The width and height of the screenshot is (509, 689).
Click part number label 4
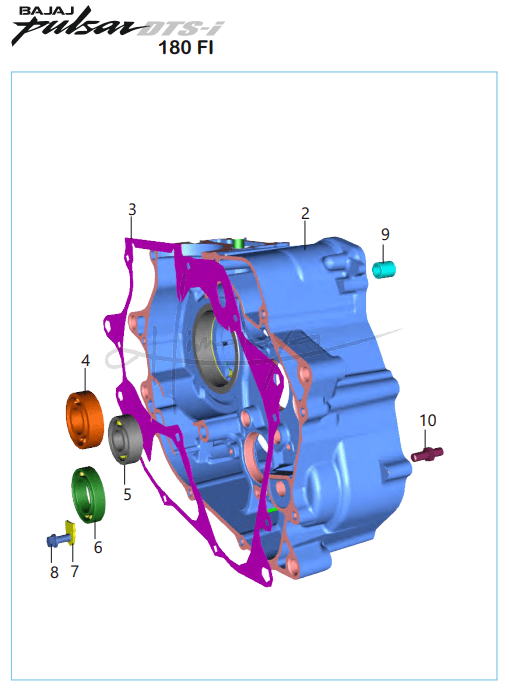pos(85,360)
